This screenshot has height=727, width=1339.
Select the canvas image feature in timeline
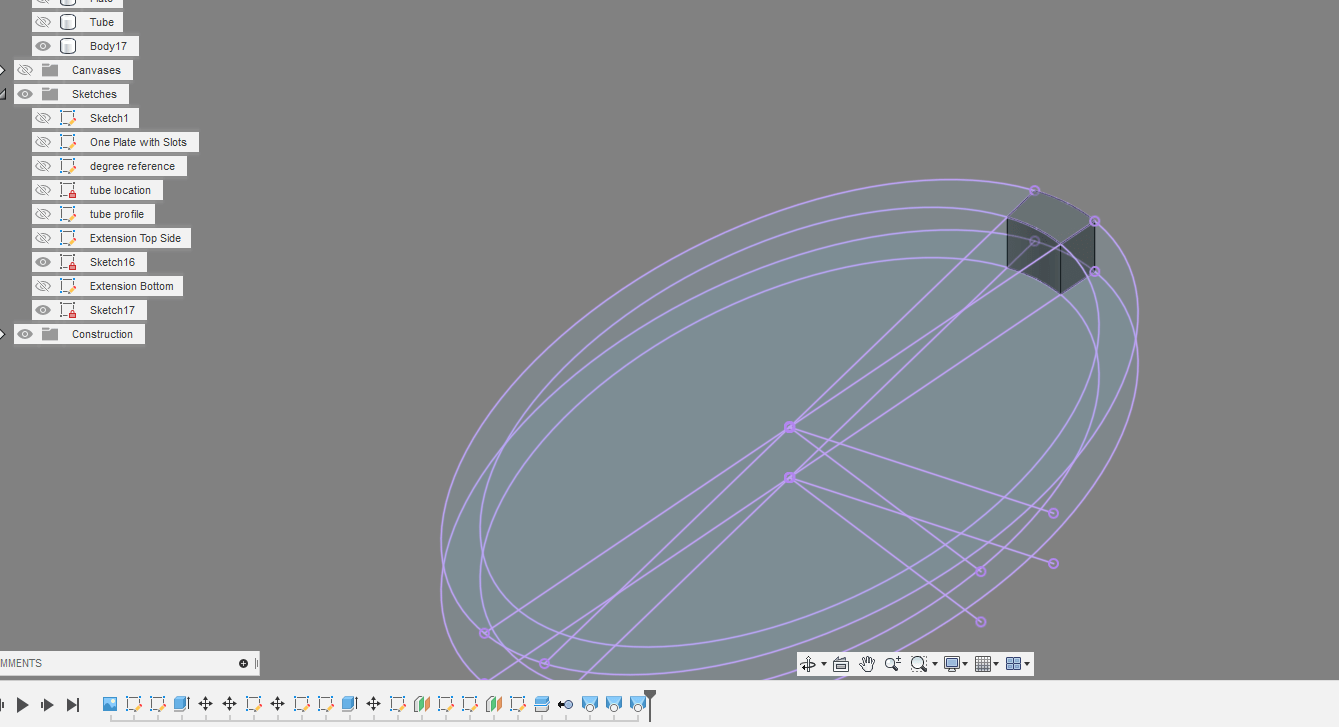click(x=110, y=704)
